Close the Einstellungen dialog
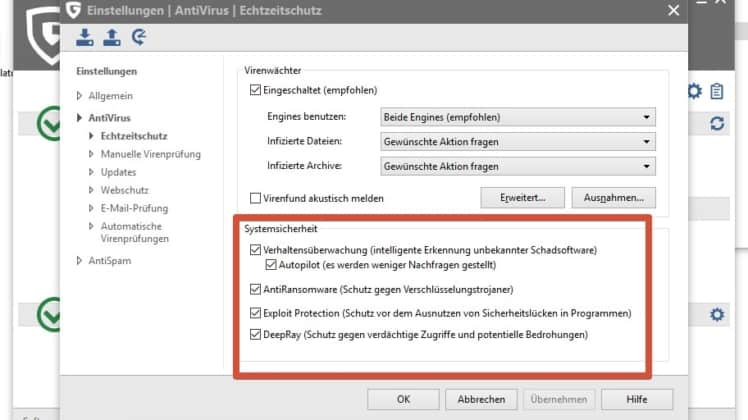This screenshot has height=420, width=748. pyautogui.click(x=674, y=10)
